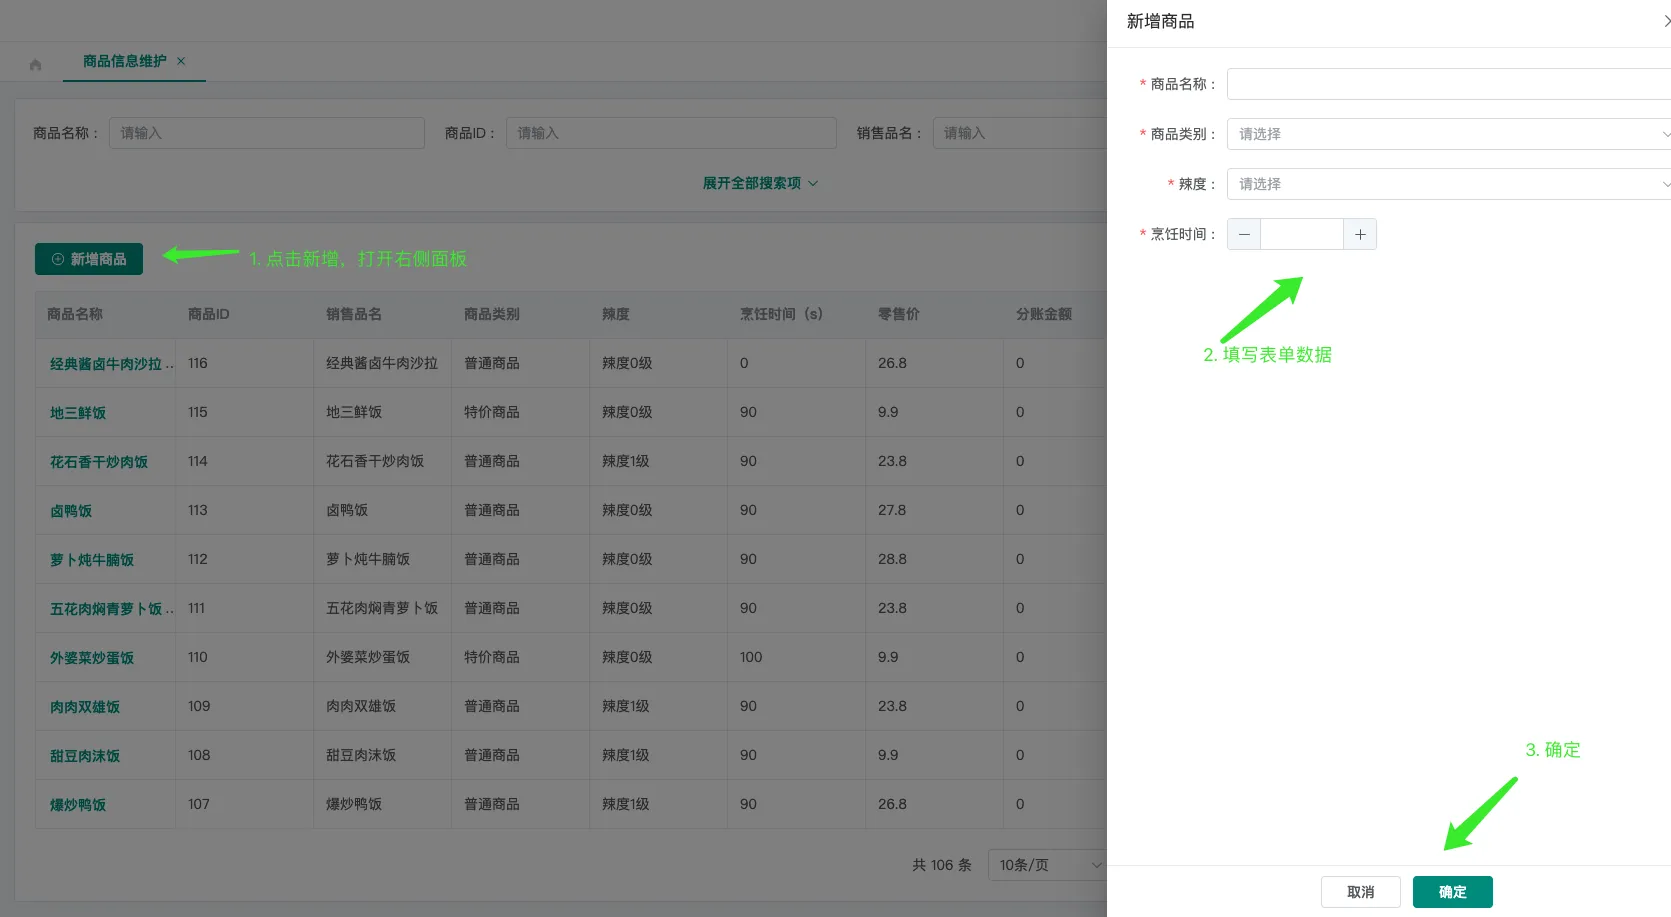This screenshot has width=1671, height=917.
Task: Click the 新增商品 button
Action: pyautogui.click(x=89, y=259)
